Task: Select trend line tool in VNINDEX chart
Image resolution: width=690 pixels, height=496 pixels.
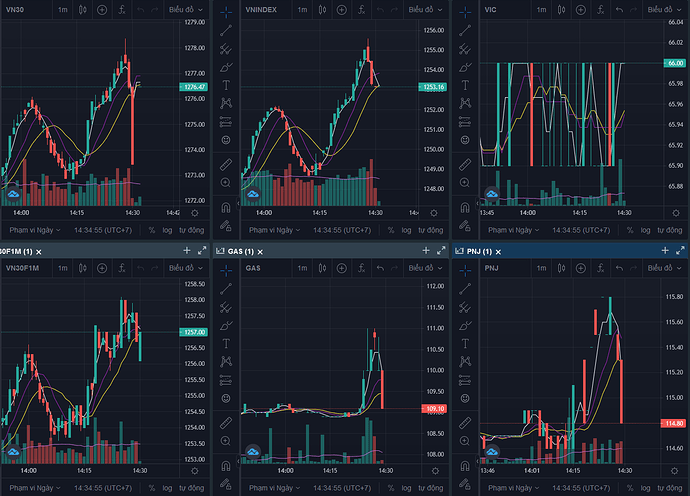Action: tap(226, 30)
